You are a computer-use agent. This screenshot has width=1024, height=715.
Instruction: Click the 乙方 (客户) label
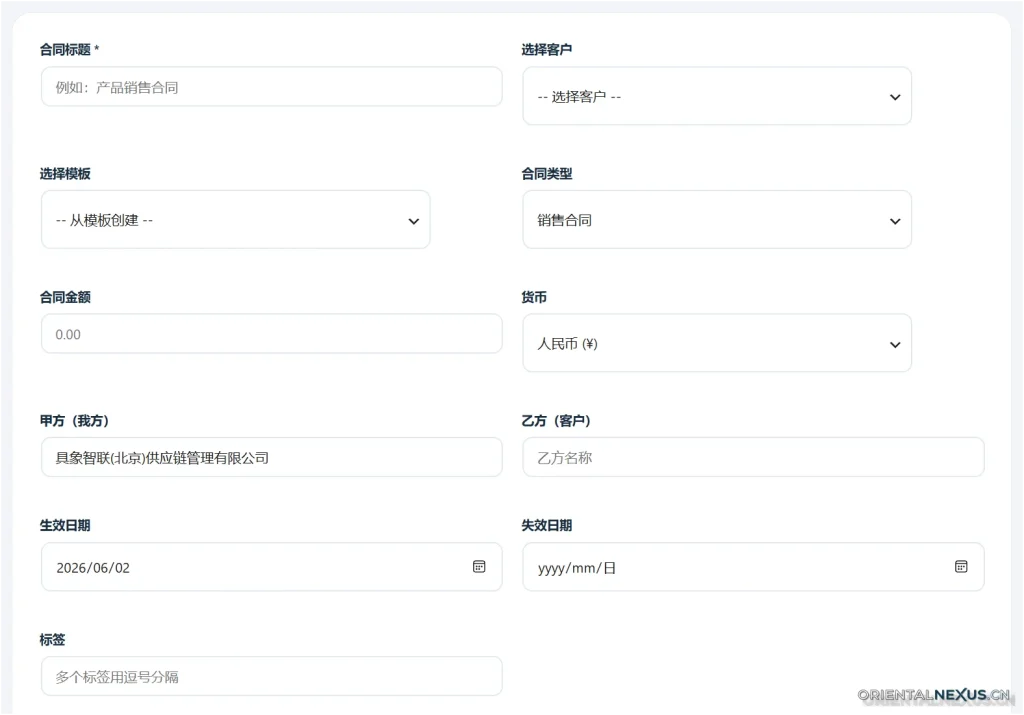point(556,421)
